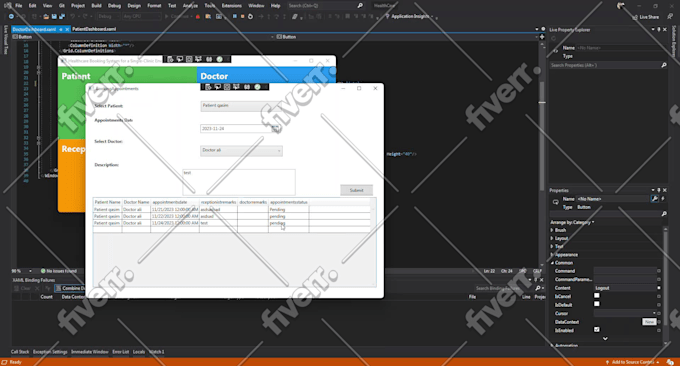Click the Combine Duplicates toggle in Binding Failures
Screen dimensions: 680x366
[70, 288]
